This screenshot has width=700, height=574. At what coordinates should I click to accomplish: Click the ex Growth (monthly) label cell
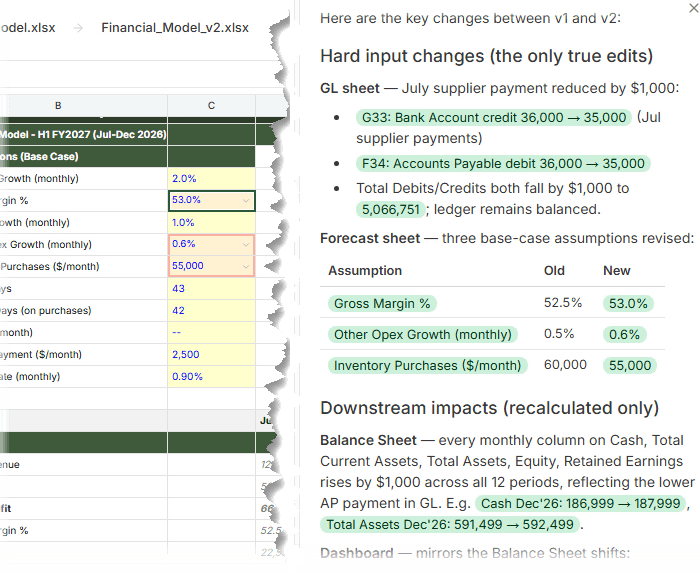pyautogui.click(x=83, y=245)
